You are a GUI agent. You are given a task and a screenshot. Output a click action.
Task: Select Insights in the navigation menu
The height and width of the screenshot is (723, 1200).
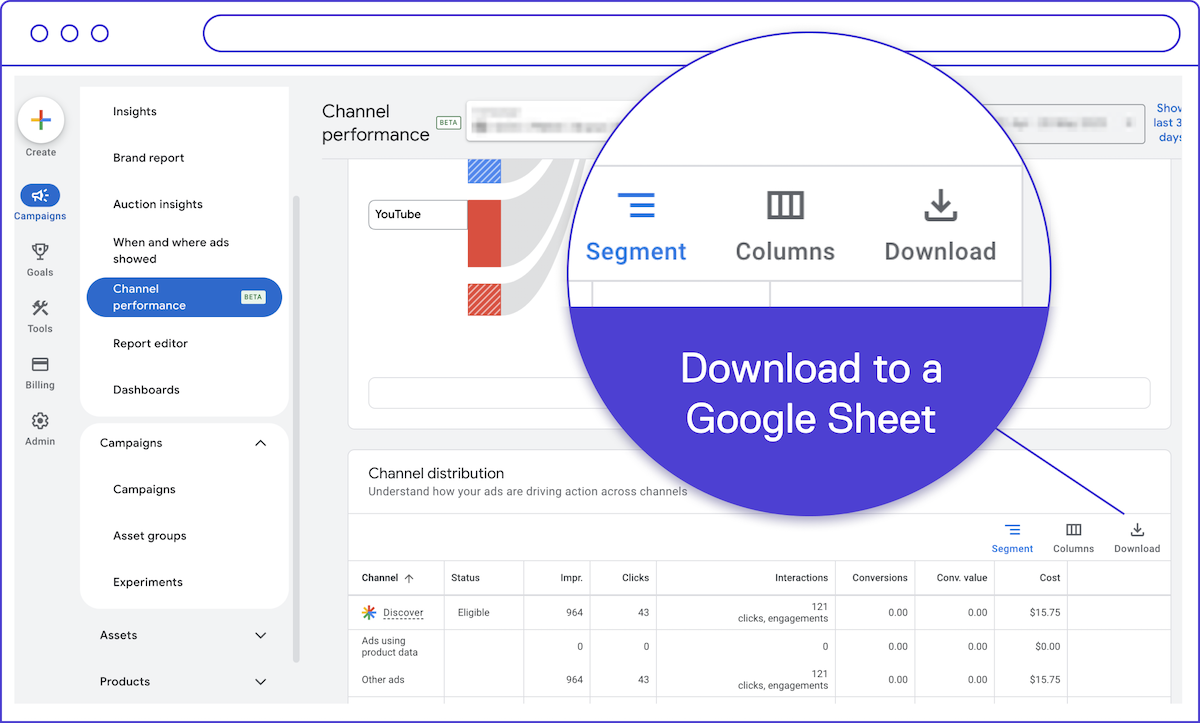click(x=135, y=112)
